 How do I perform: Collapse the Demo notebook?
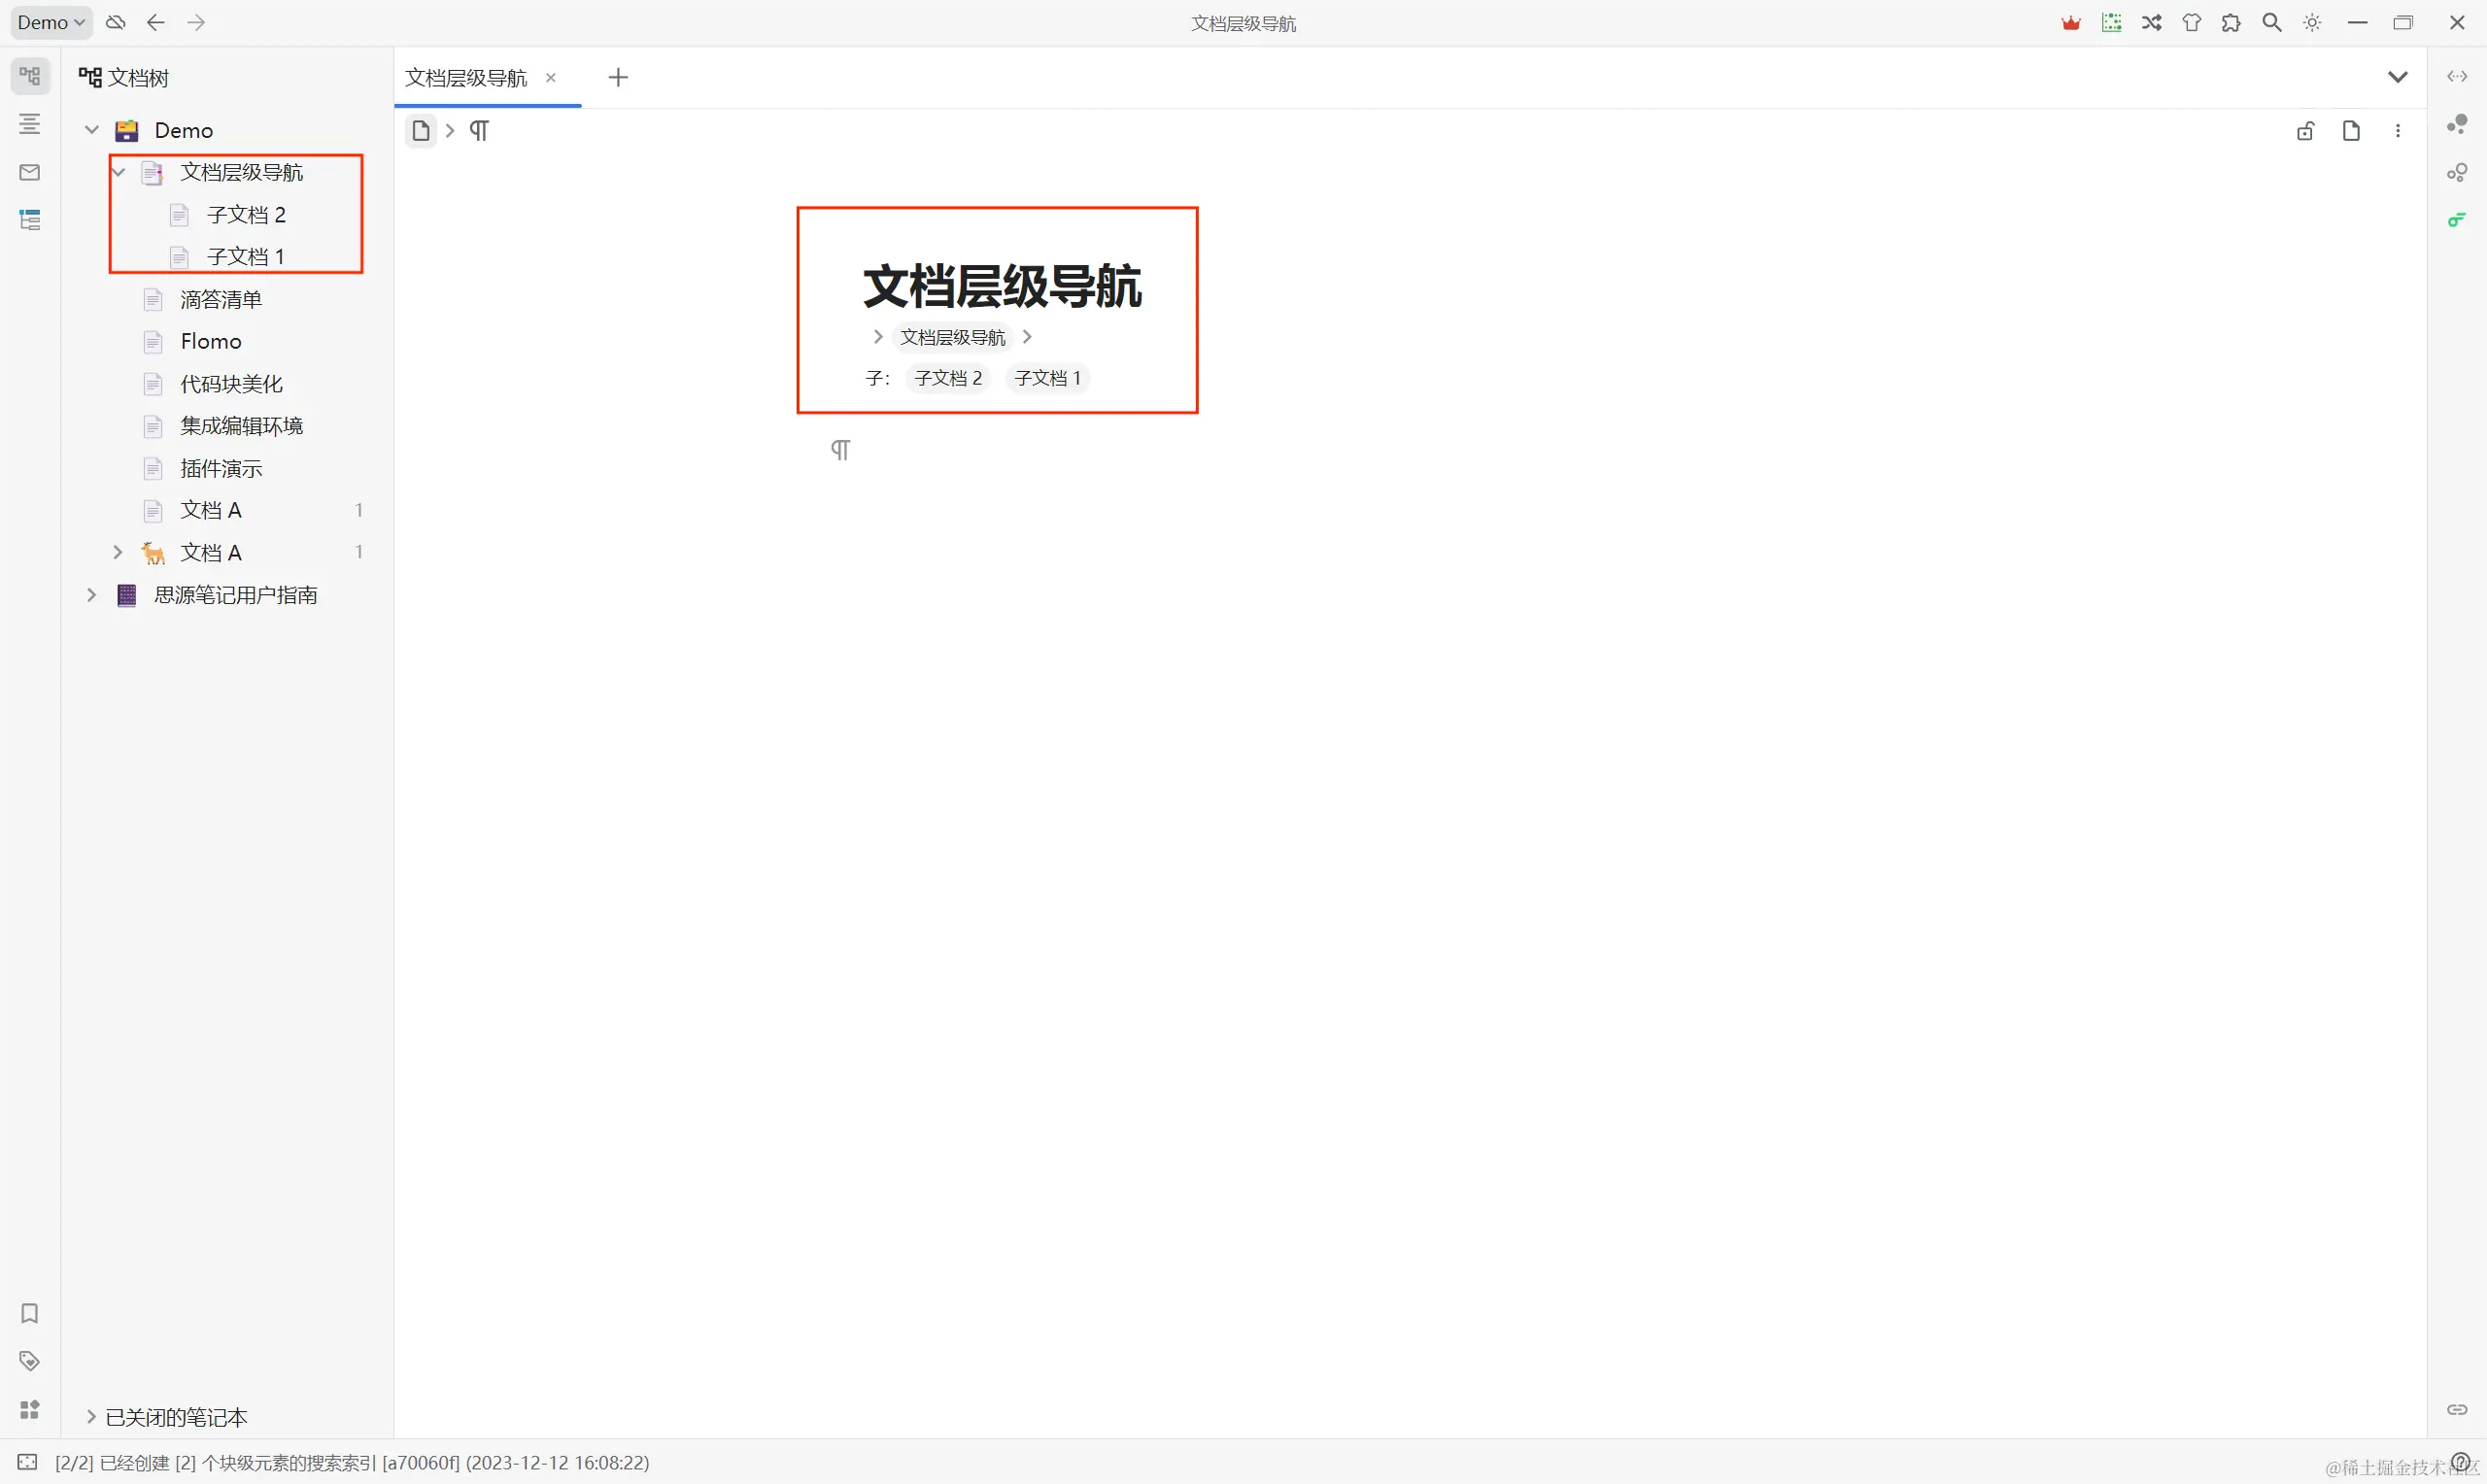click(92, 130)
